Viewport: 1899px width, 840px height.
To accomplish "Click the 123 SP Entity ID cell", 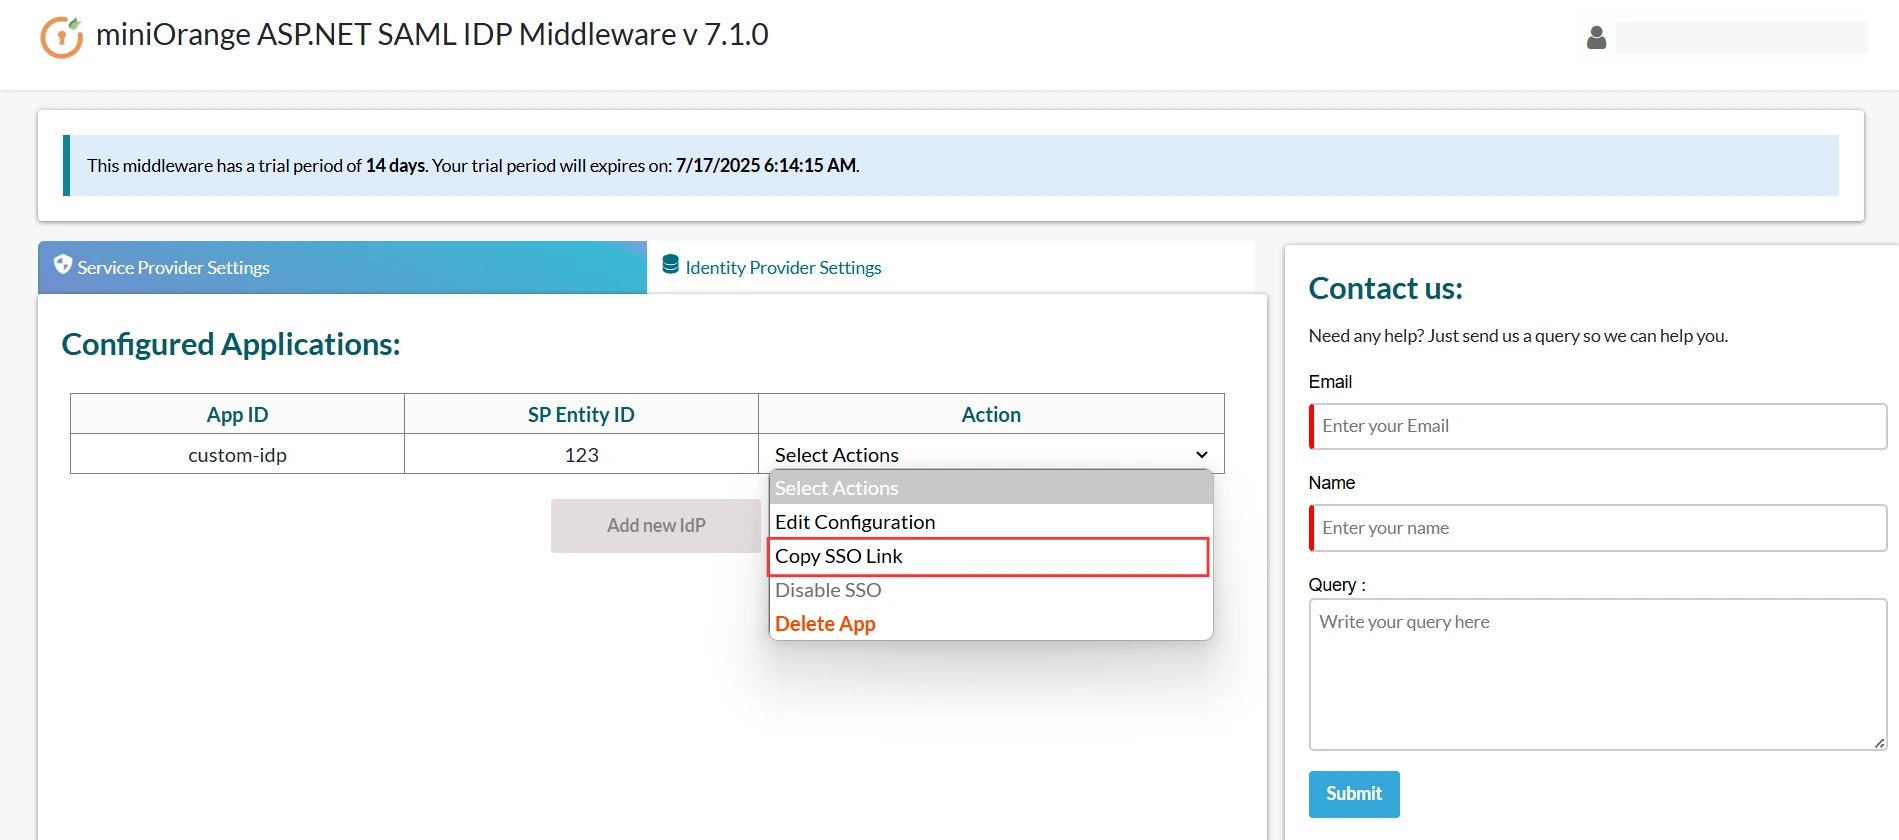I will [x=581, y=455].
